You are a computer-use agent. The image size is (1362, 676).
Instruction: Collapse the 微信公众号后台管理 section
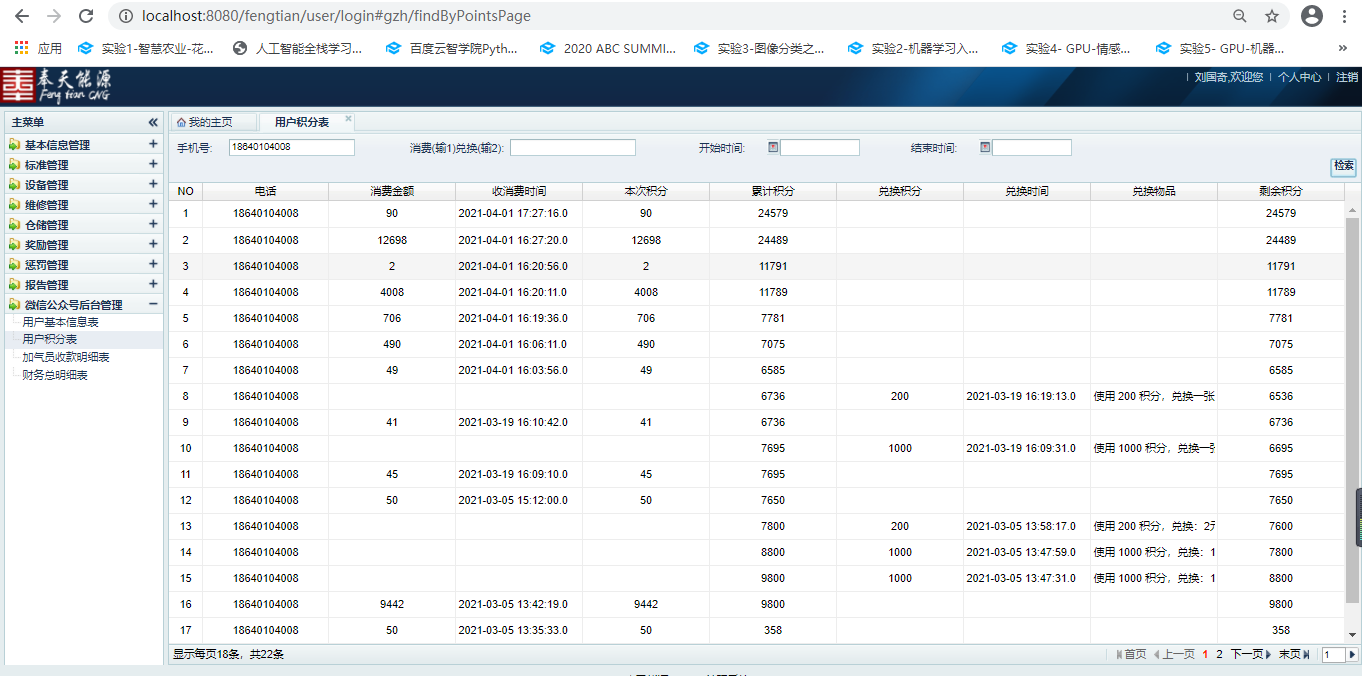pos(153,304)
